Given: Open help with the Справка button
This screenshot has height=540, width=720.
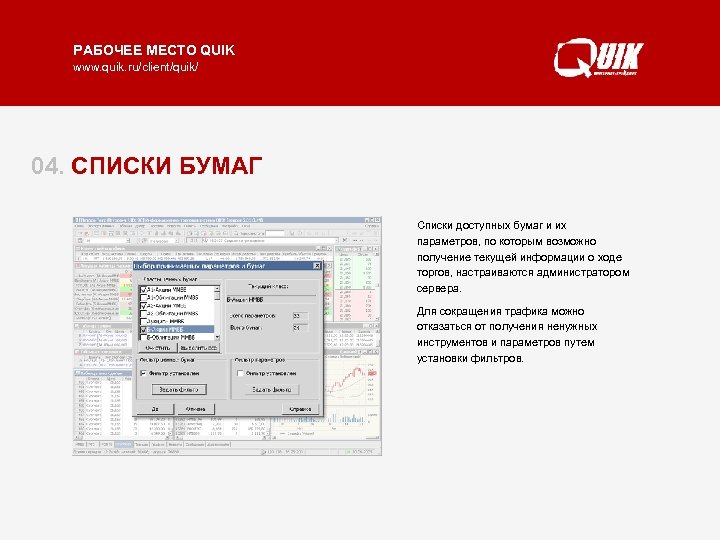Looking at the screenshot, I should point(300,409).
